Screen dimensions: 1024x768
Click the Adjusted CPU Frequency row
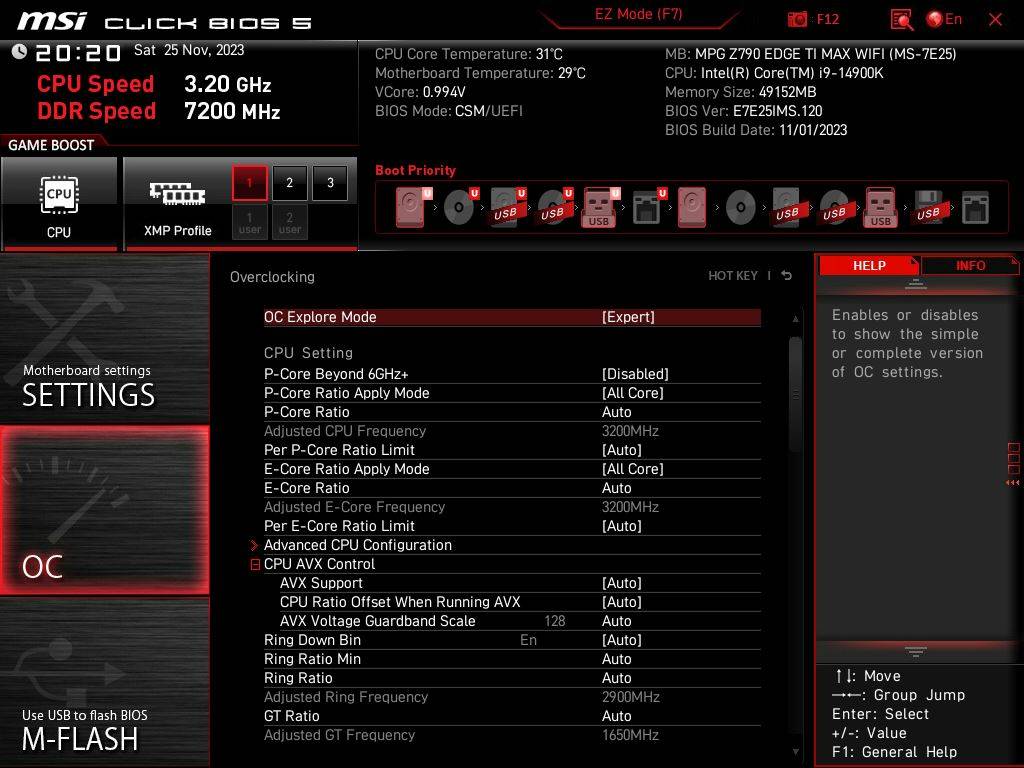(512, 430)
